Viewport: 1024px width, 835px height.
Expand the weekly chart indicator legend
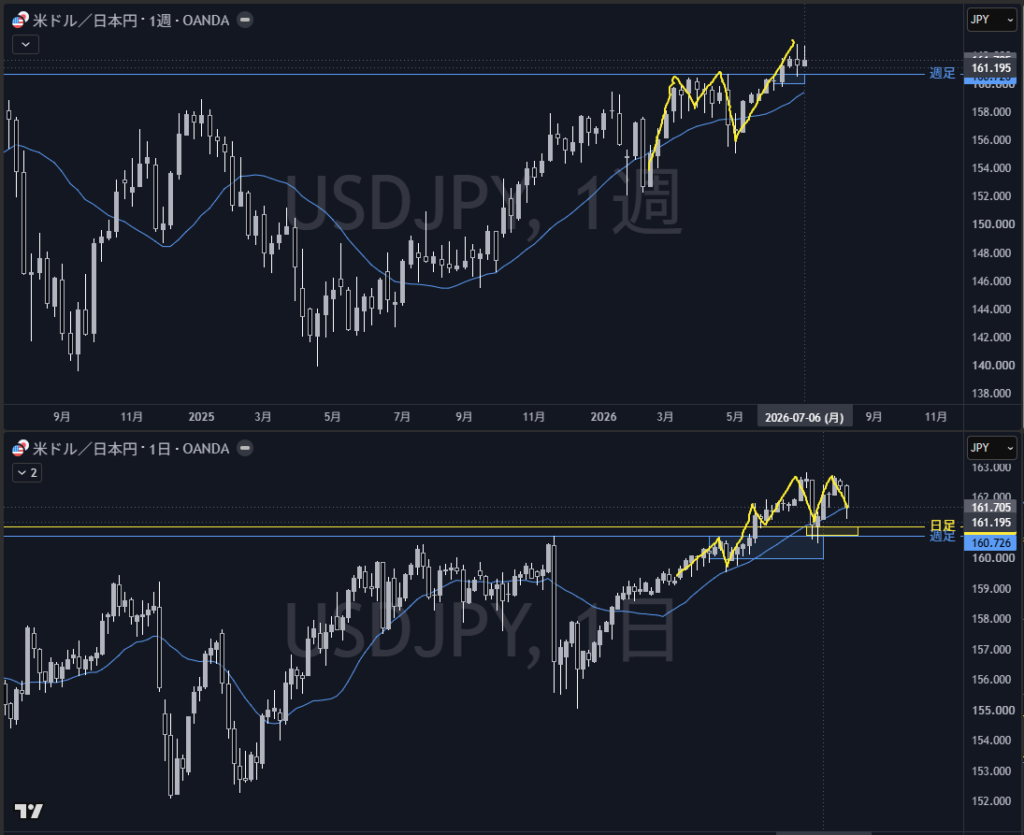pos(25,44)
